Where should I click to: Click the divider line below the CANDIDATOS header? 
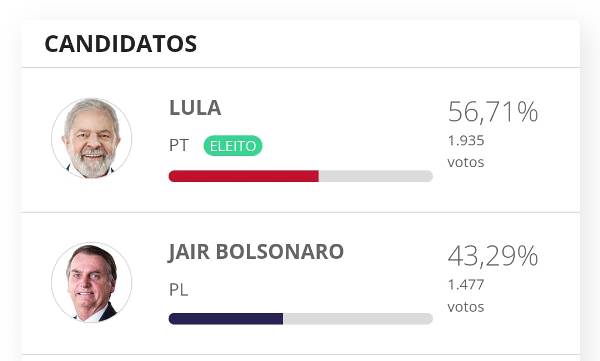tap(301, 67)
